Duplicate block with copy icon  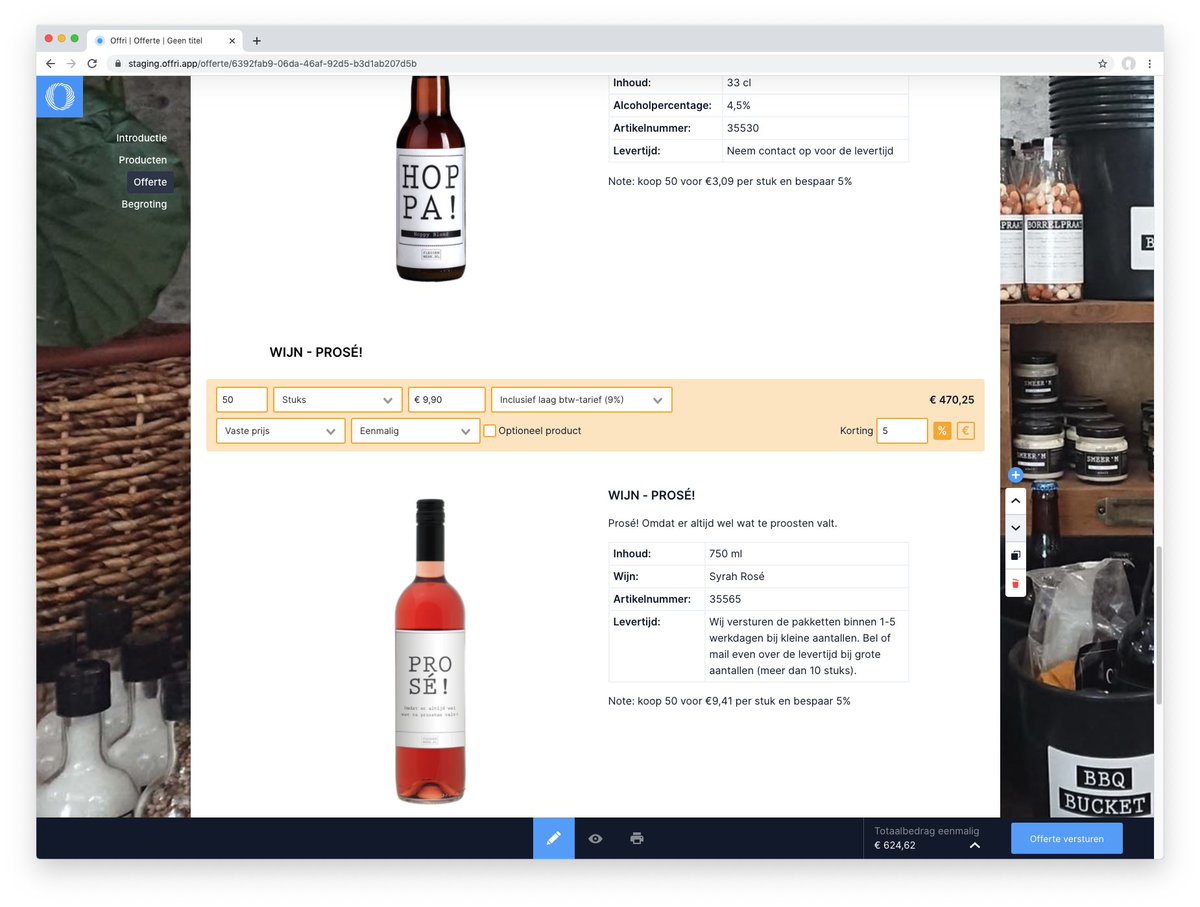[x=1015, y=555]
